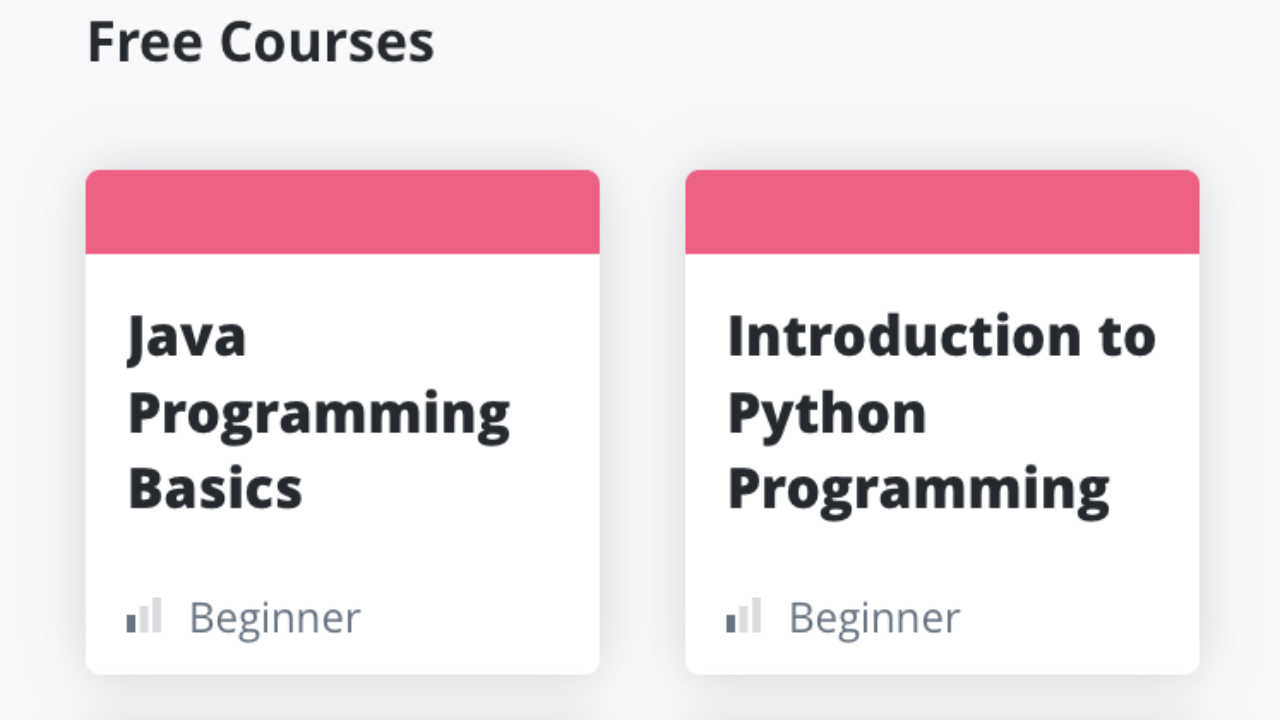The image size is (1280, 720).
Task: Click the word "Java" in the first card
Action: tap(187, 336)
